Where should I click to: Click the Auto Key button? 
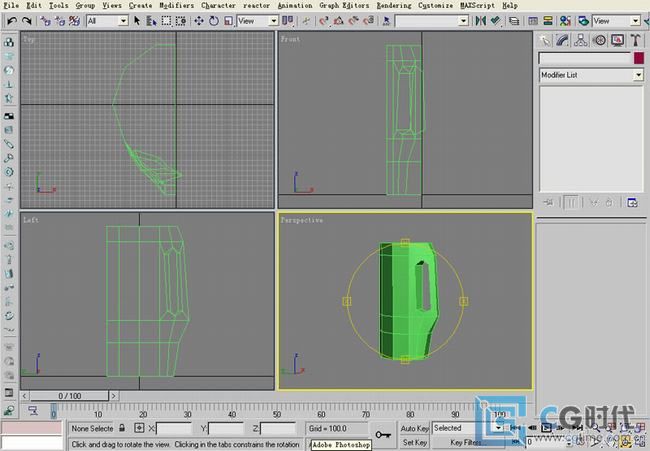coord(415,428)
